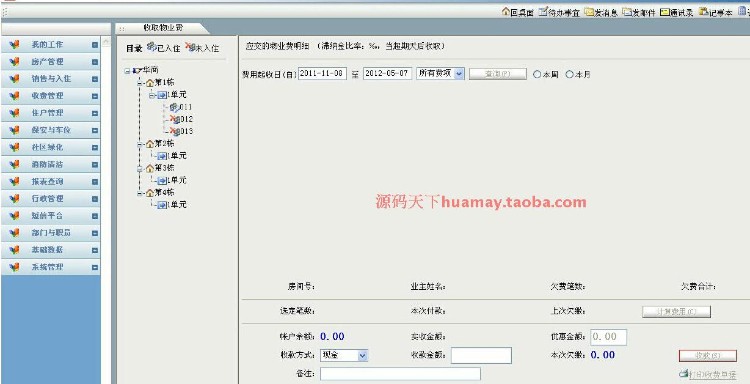The height and width of the screenshot is (384, 750).
Task: Click the 回桌面 home icon in top toolbar
Action: [x=506, y=12]
